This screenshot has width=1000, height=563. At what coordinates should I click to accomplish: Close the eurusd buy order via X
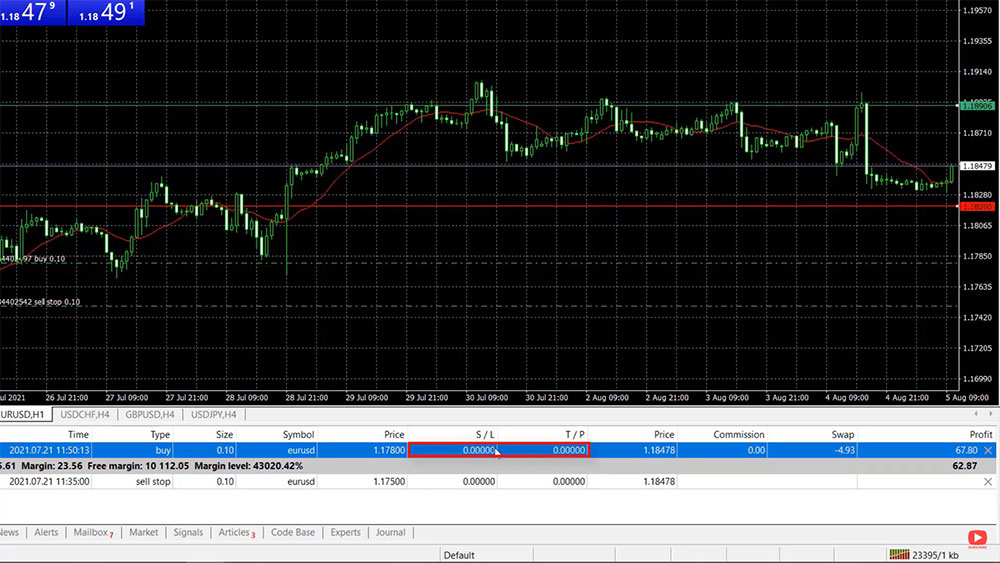coord(988,451)
